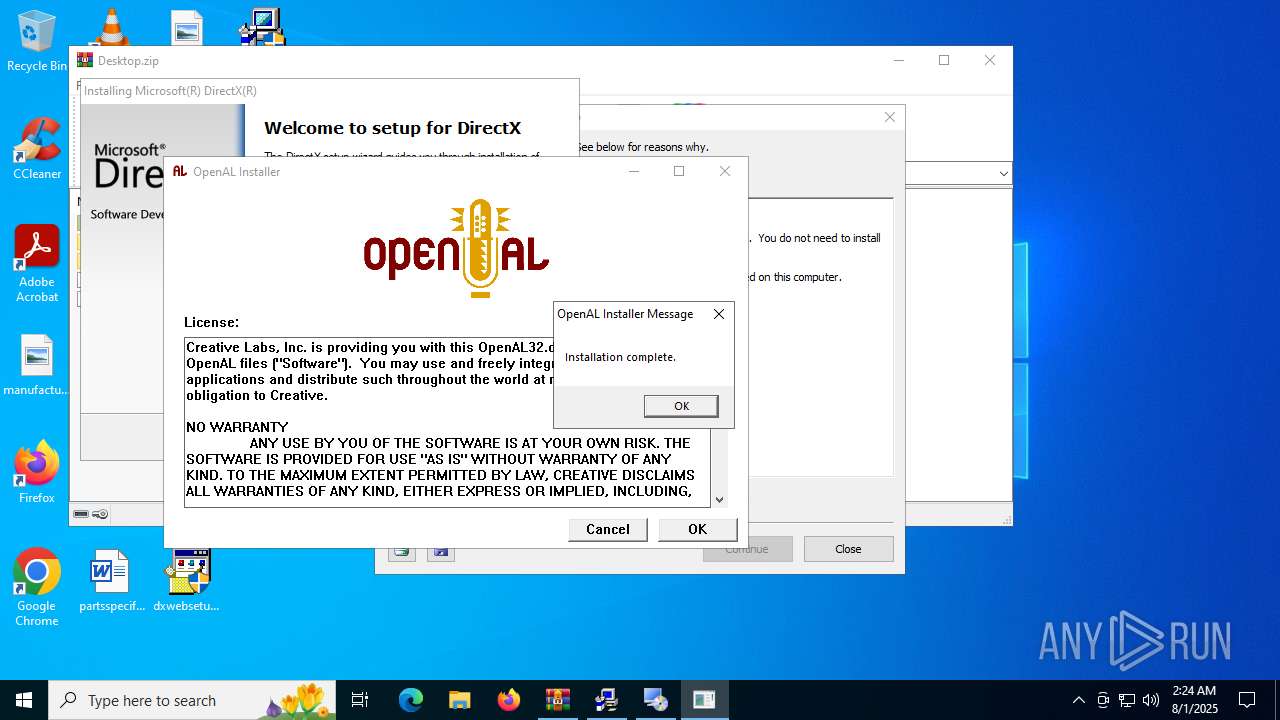Open the notification center icon

(x=1247, y=700)
